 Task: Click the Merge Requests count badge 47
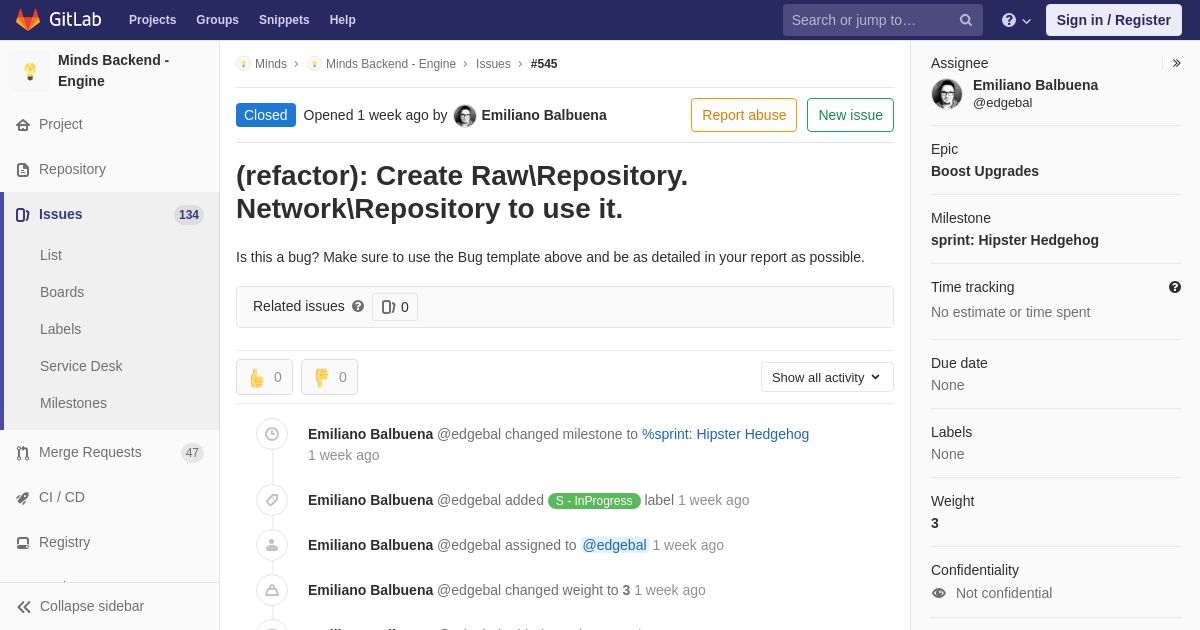(x=192, y=453)
